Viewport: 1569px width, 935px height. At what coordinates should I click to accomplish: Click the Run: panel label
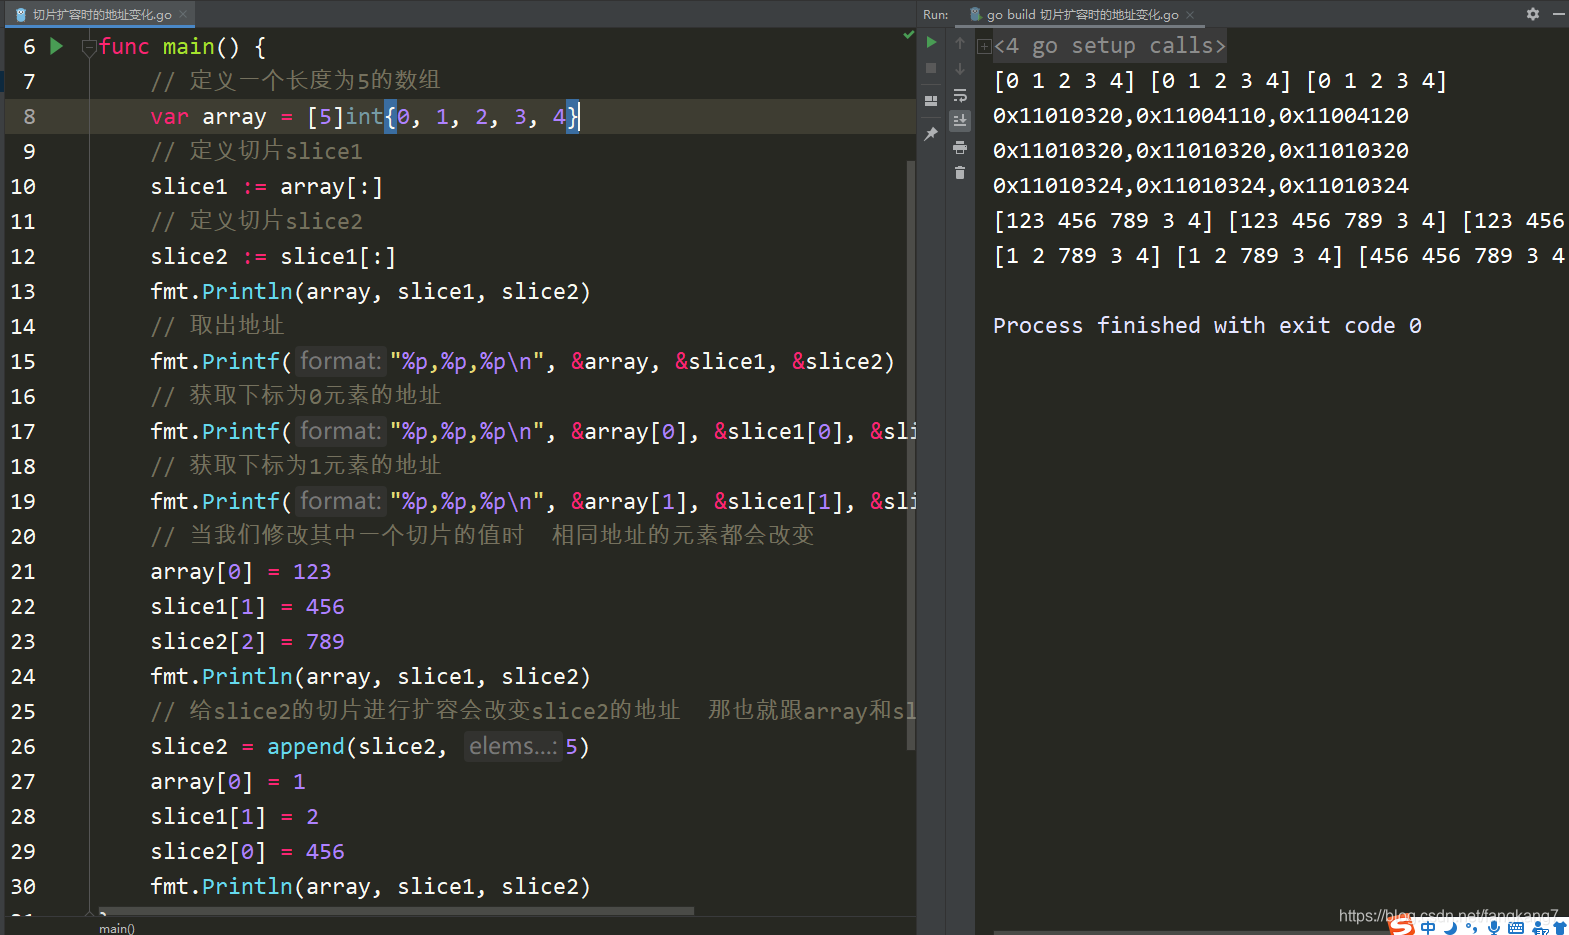(x=935, y=14)
